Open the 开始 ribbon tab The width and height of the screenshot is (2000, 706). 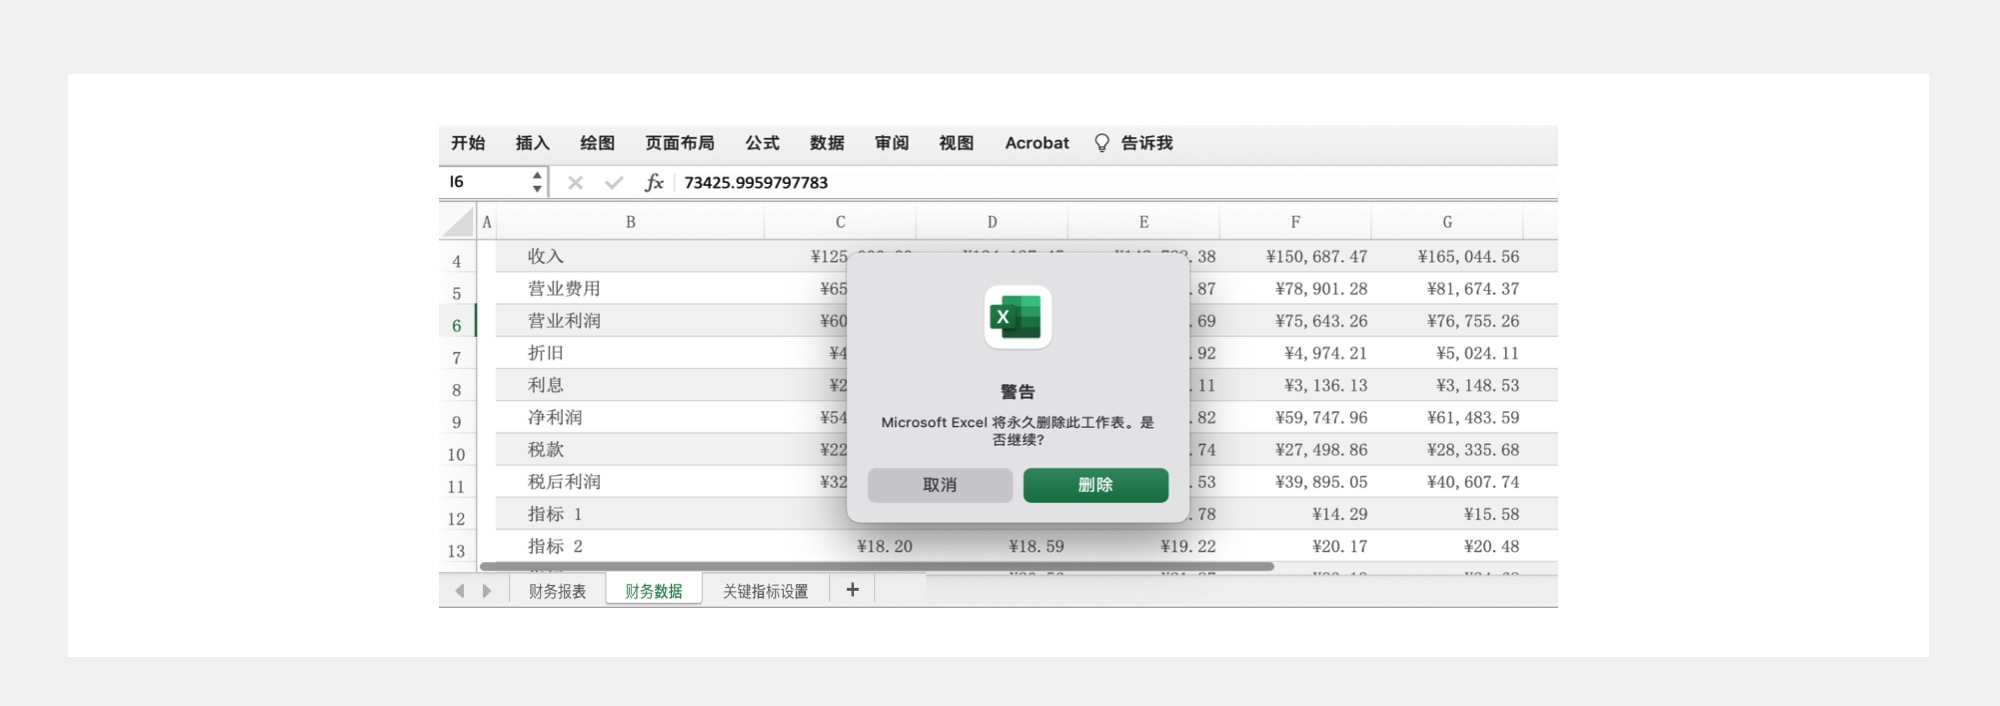(468, 143)
